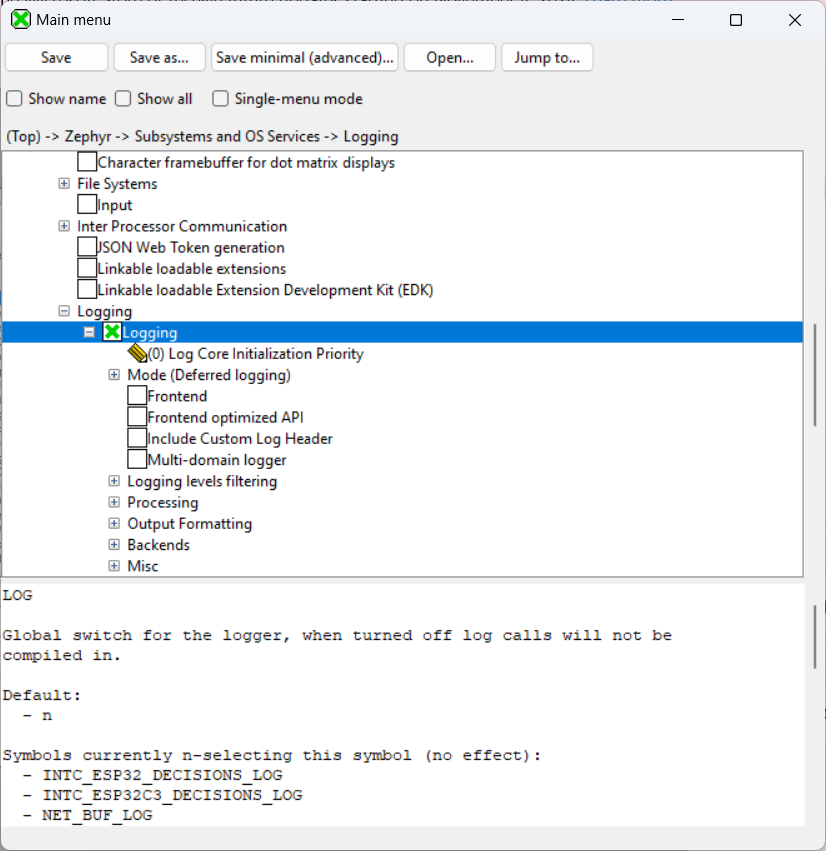Image resolution: width=826 pixels, height=851 pixels.
Task: Expand Inter Processor Communication node
Action: pos(64,226)
